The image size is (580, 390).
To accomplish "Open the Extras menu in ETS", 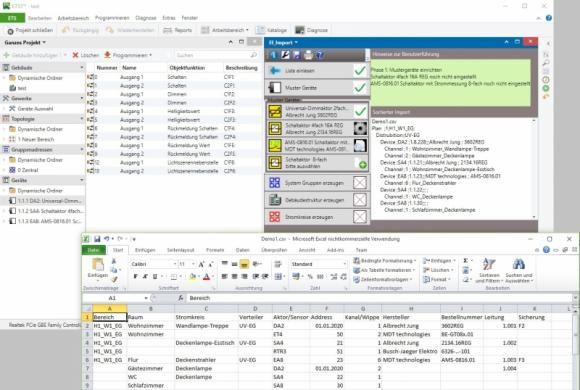I will point(169,18).
